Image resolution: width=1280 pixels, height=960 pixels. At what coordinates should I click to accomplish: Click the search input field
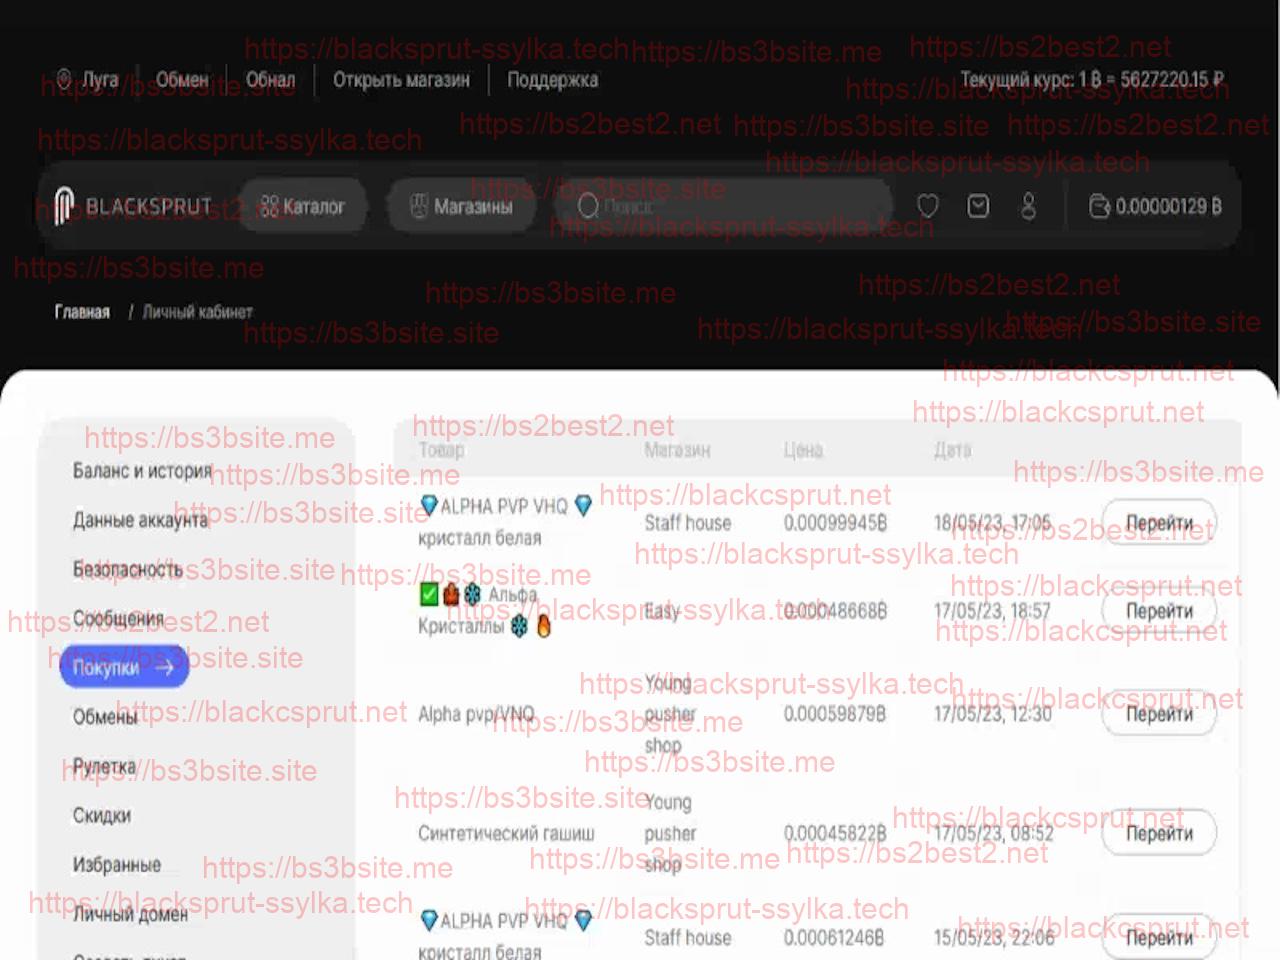(x=723, y=206)
